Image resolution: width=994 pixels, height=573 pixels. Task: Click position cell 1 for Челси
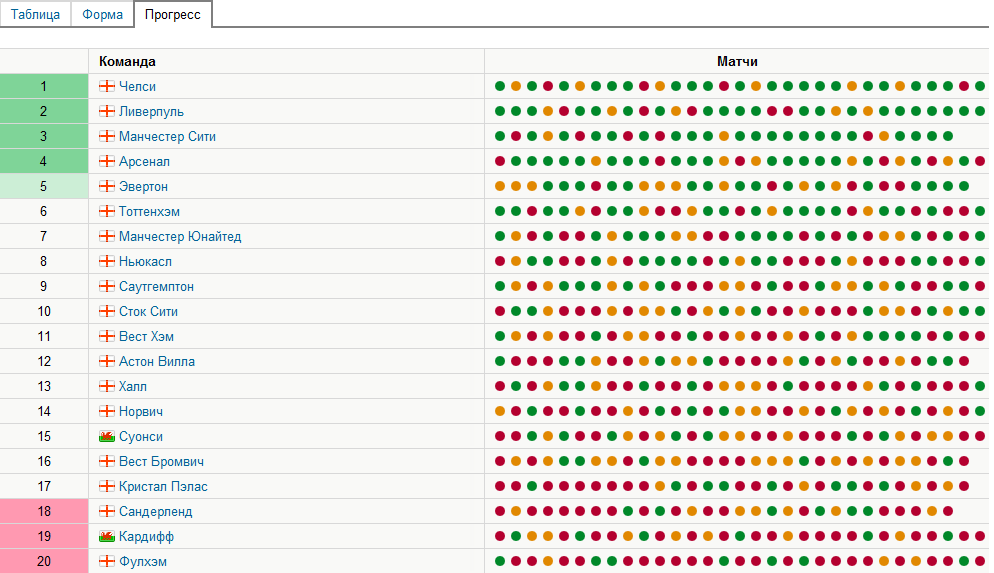pyautogui.click(x=44, y=86)
